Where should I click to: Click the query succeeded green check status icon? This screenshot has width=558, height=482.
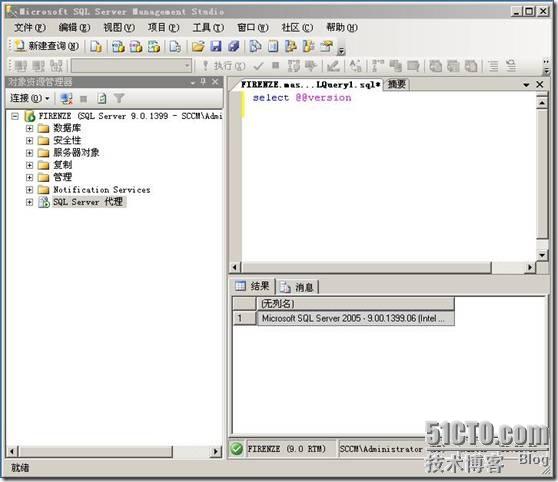coord(236,449)
